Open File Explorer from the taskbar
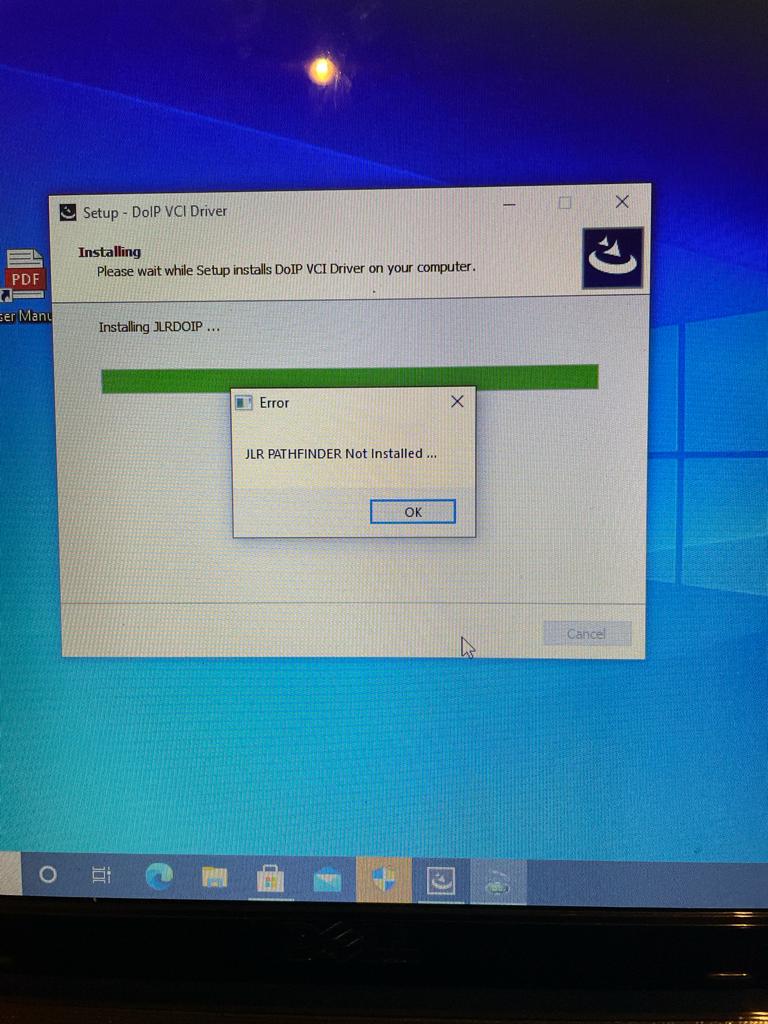 pos(214,876)
